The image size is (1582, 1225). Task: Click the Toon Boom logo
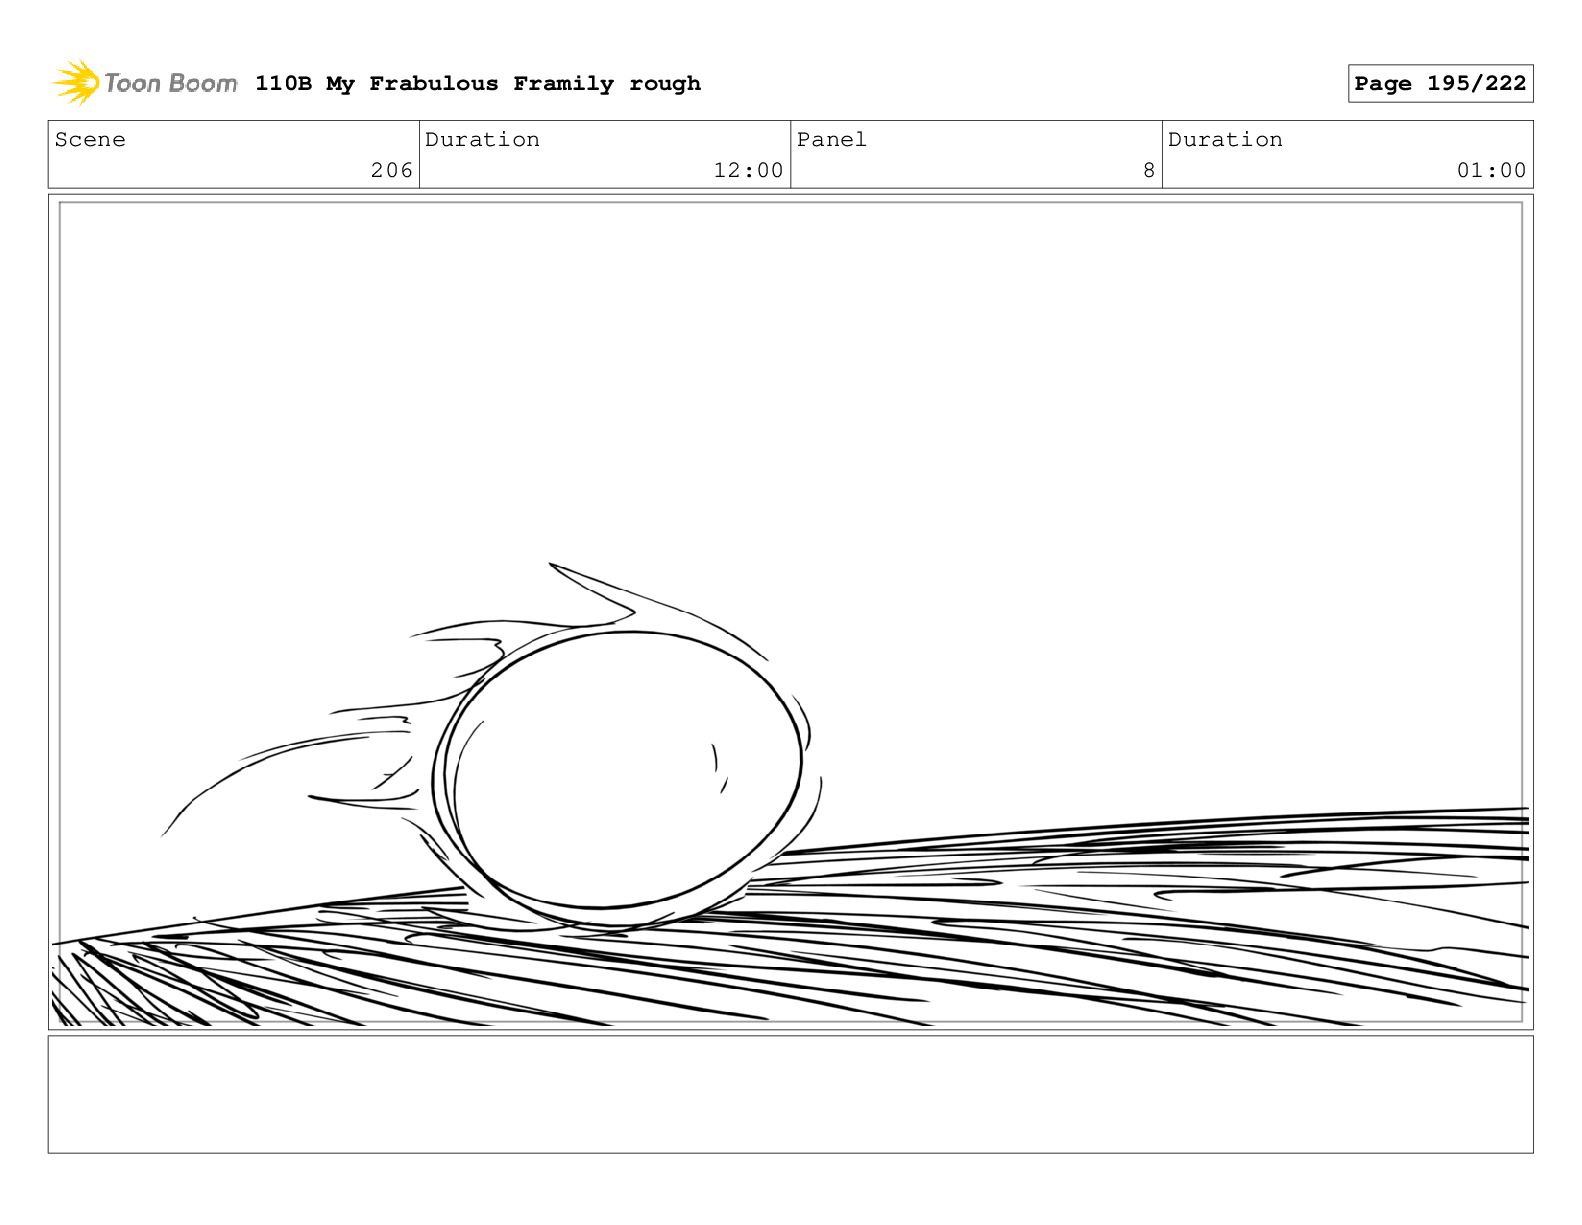click(x=145, y=83)
